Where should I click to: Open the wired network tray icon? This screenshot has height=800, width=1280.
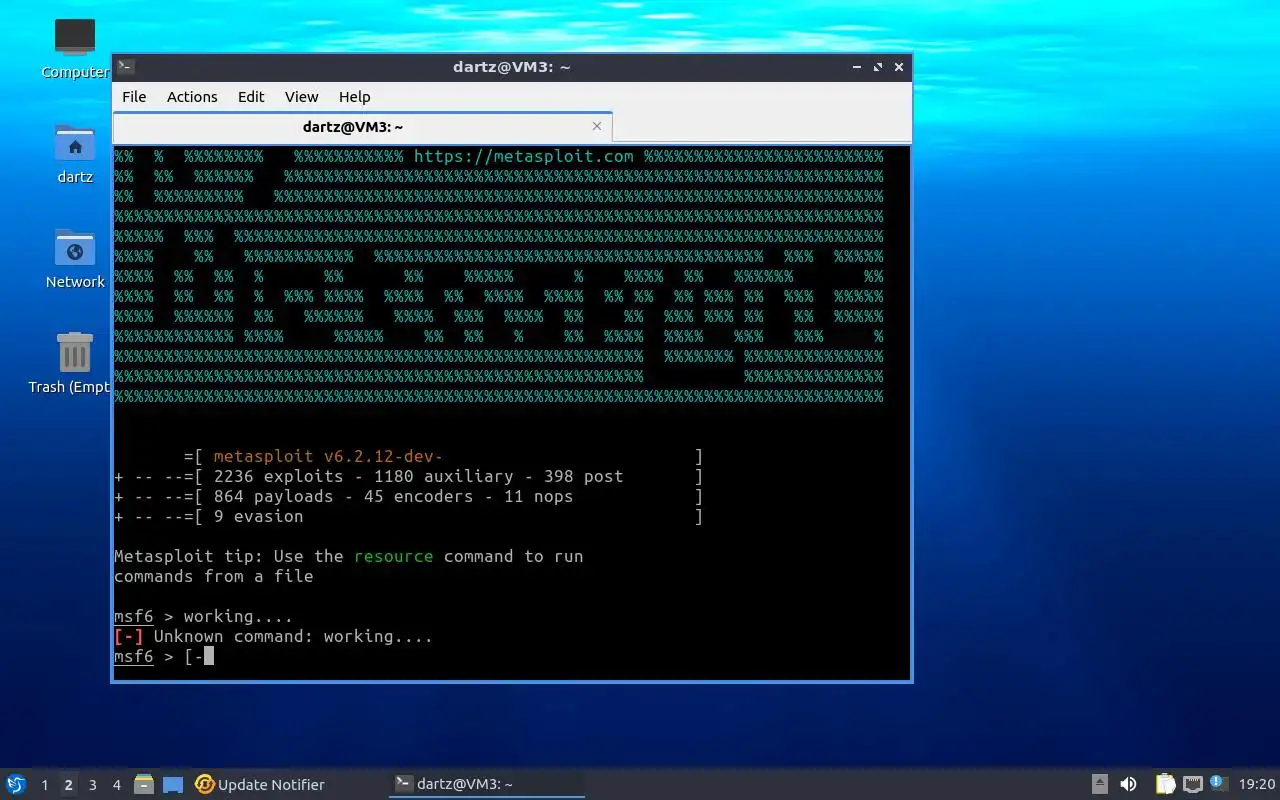tap(1193, 785)
